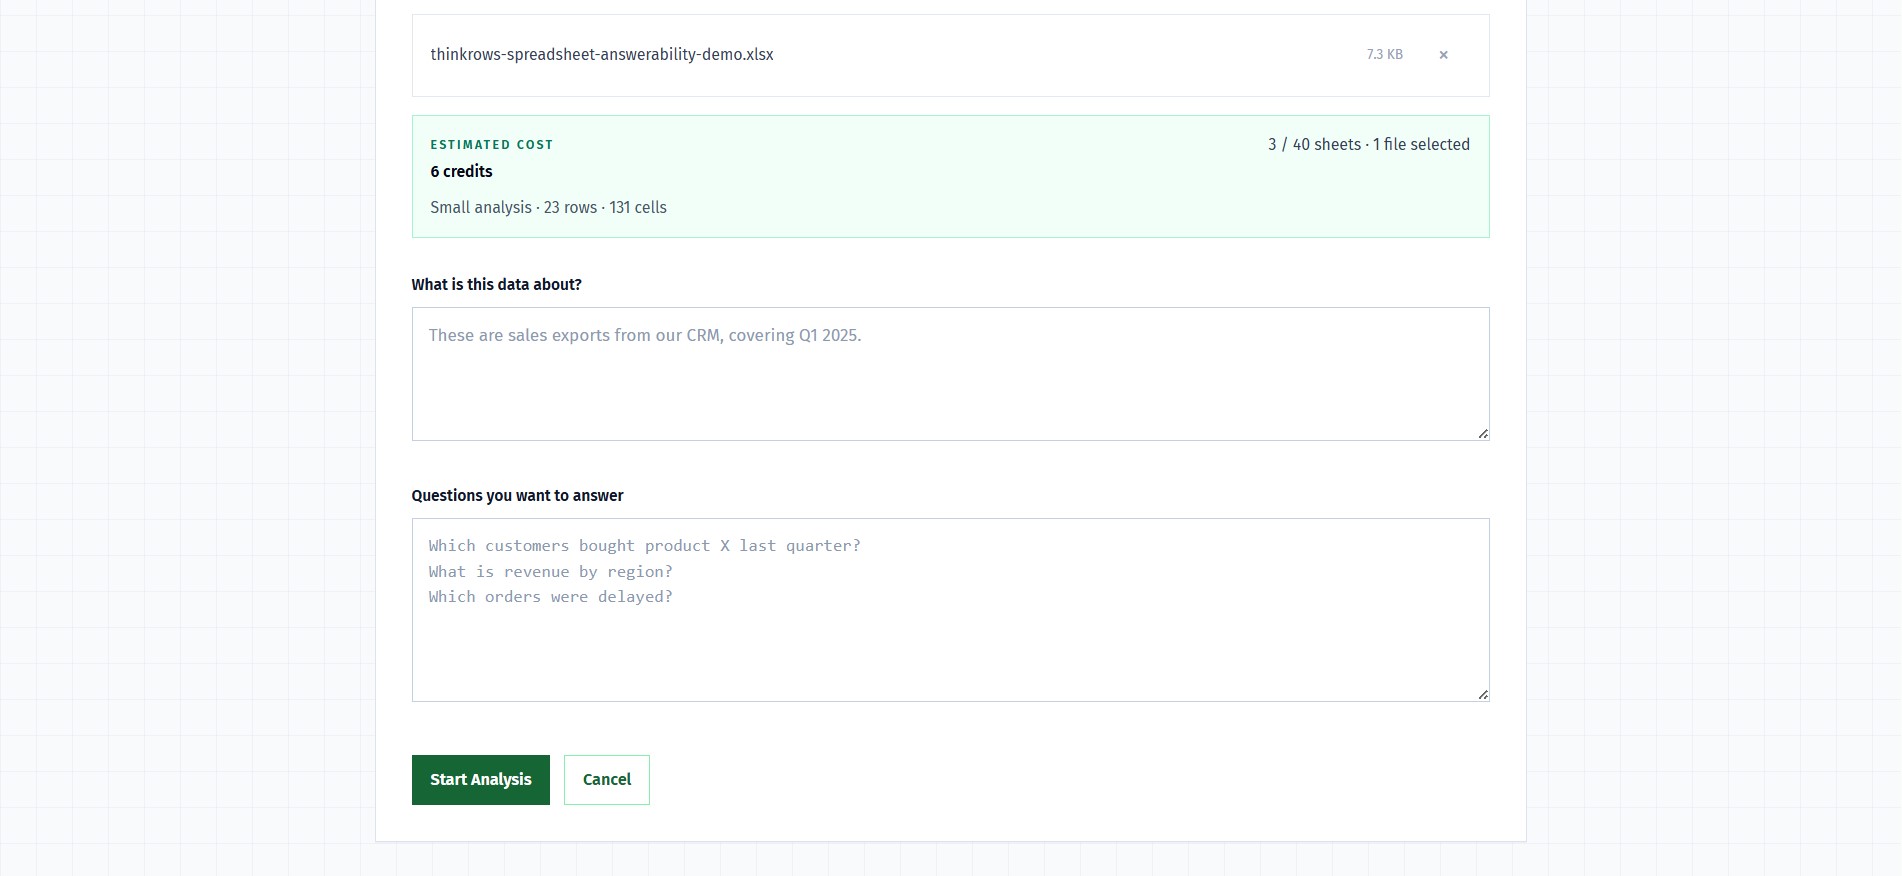Grab the resize handle of the questions textarea
This screenshot has height=876, width=1902.
1483,695
